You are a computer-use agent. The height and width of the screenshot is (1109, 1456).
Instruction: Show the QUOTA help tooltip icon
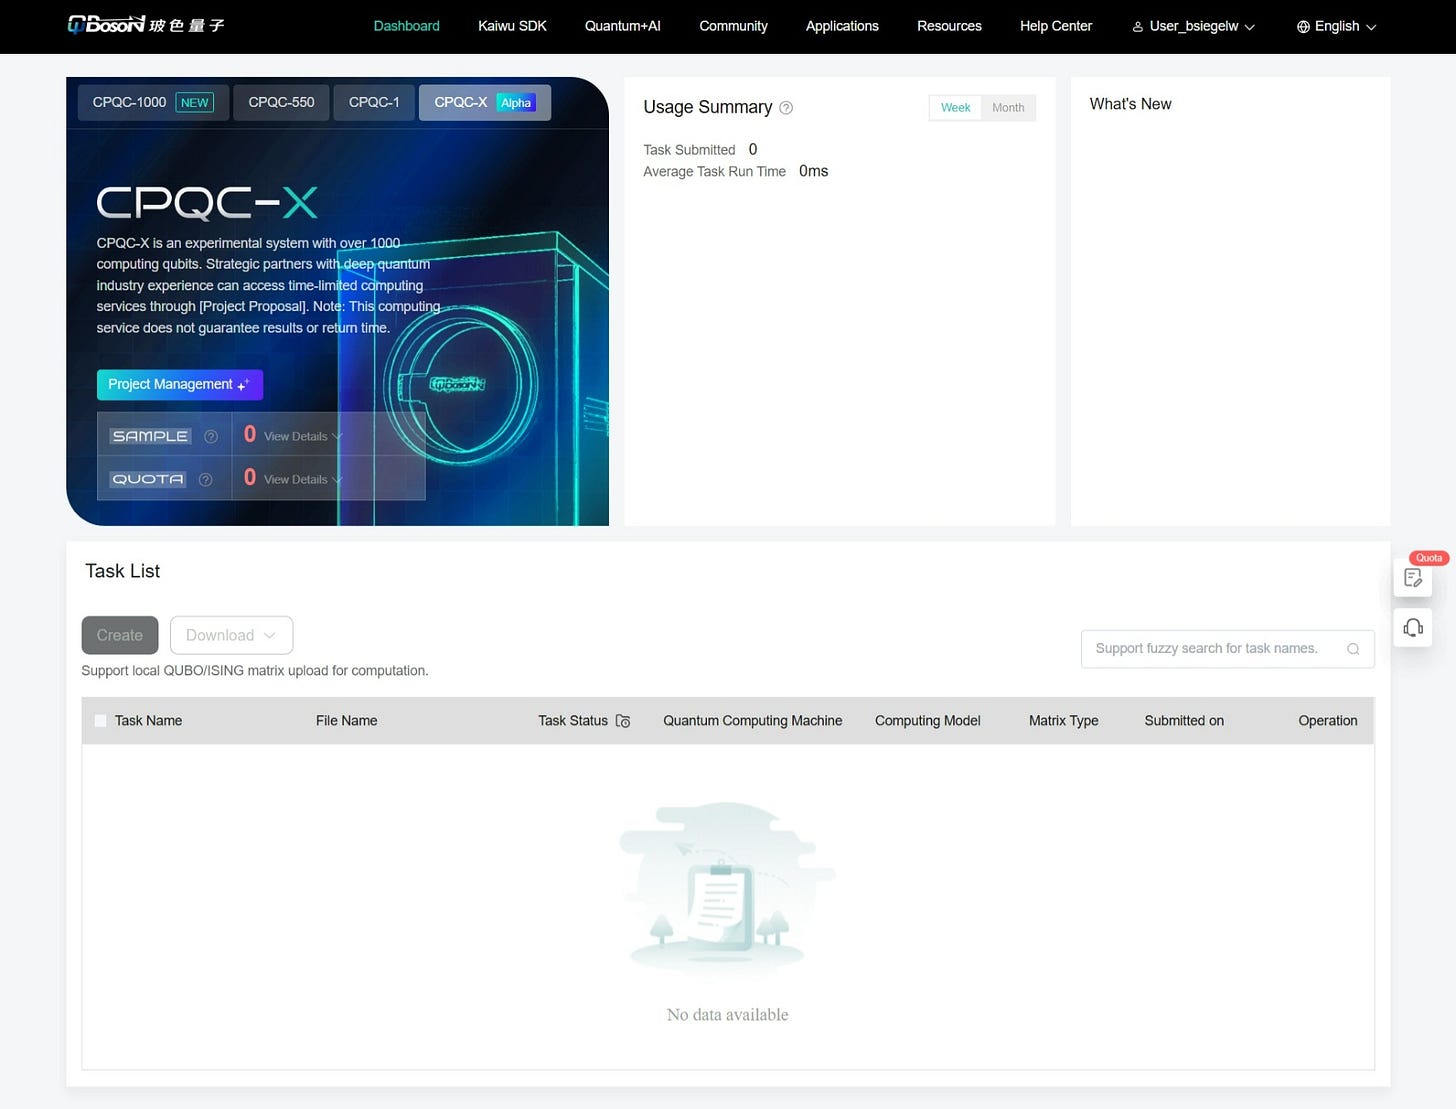[206, 480]
